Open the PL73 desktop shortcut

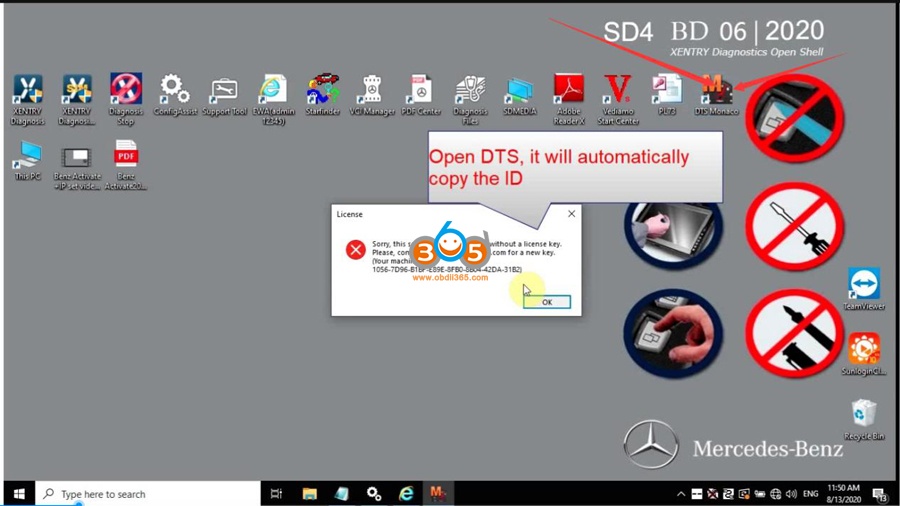(x=667, y=95)
